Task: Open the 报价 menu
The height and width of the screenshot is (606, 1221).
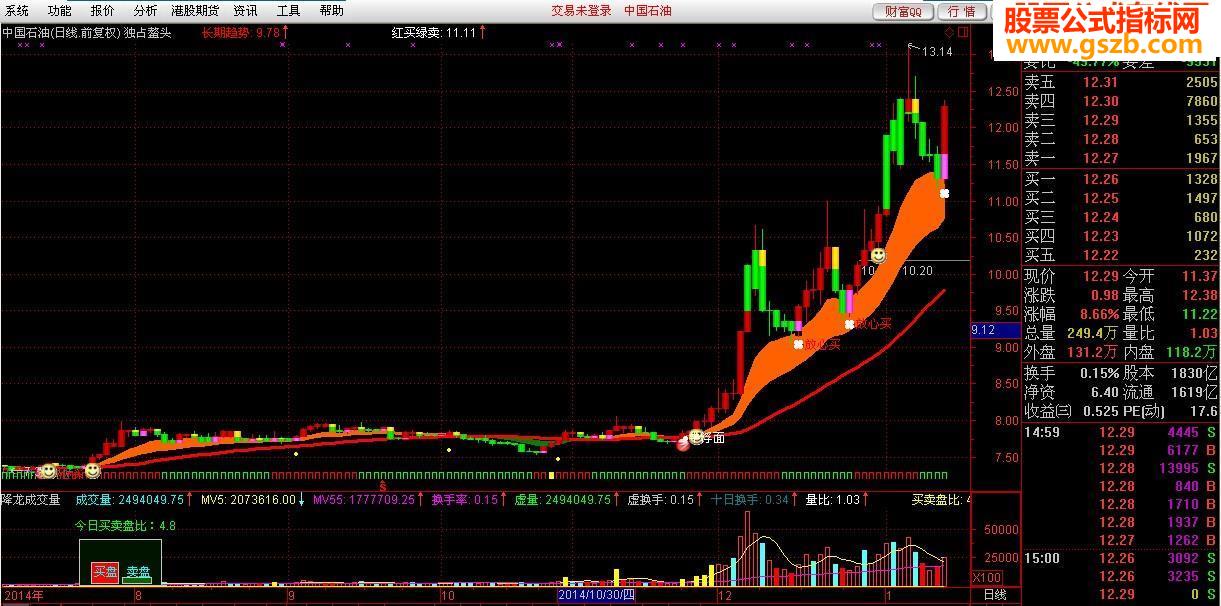Action: (x=103, y=11)
